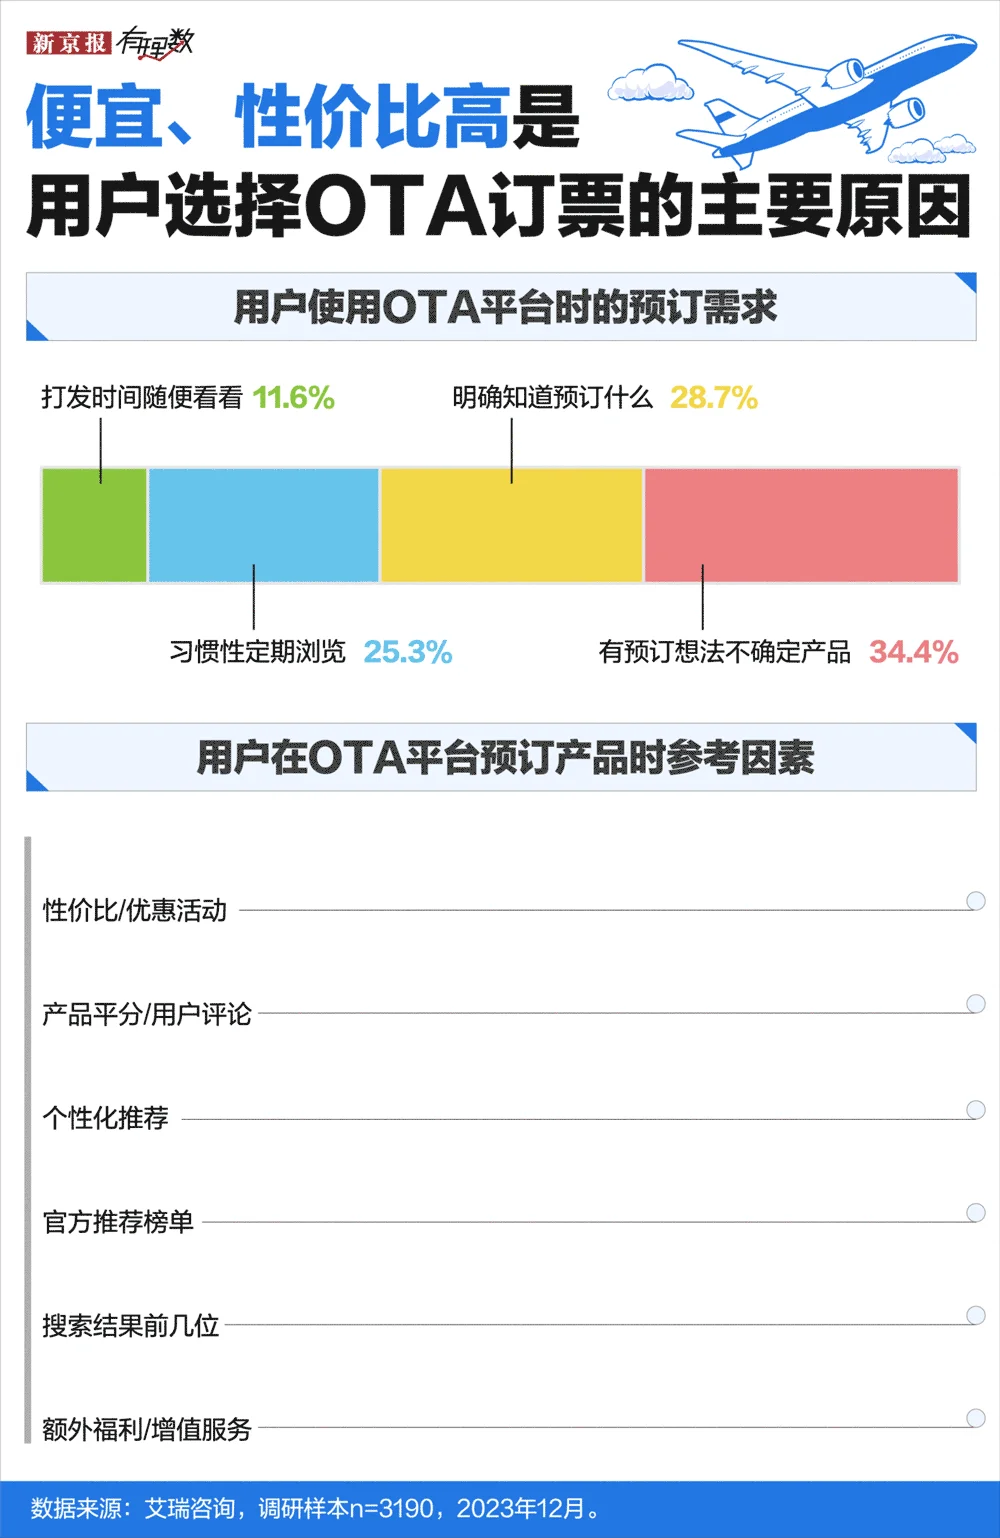Select the green 11.6% bar segment
The height and width of the screenshot is (1538, 1000).
[x=94, y=525]
